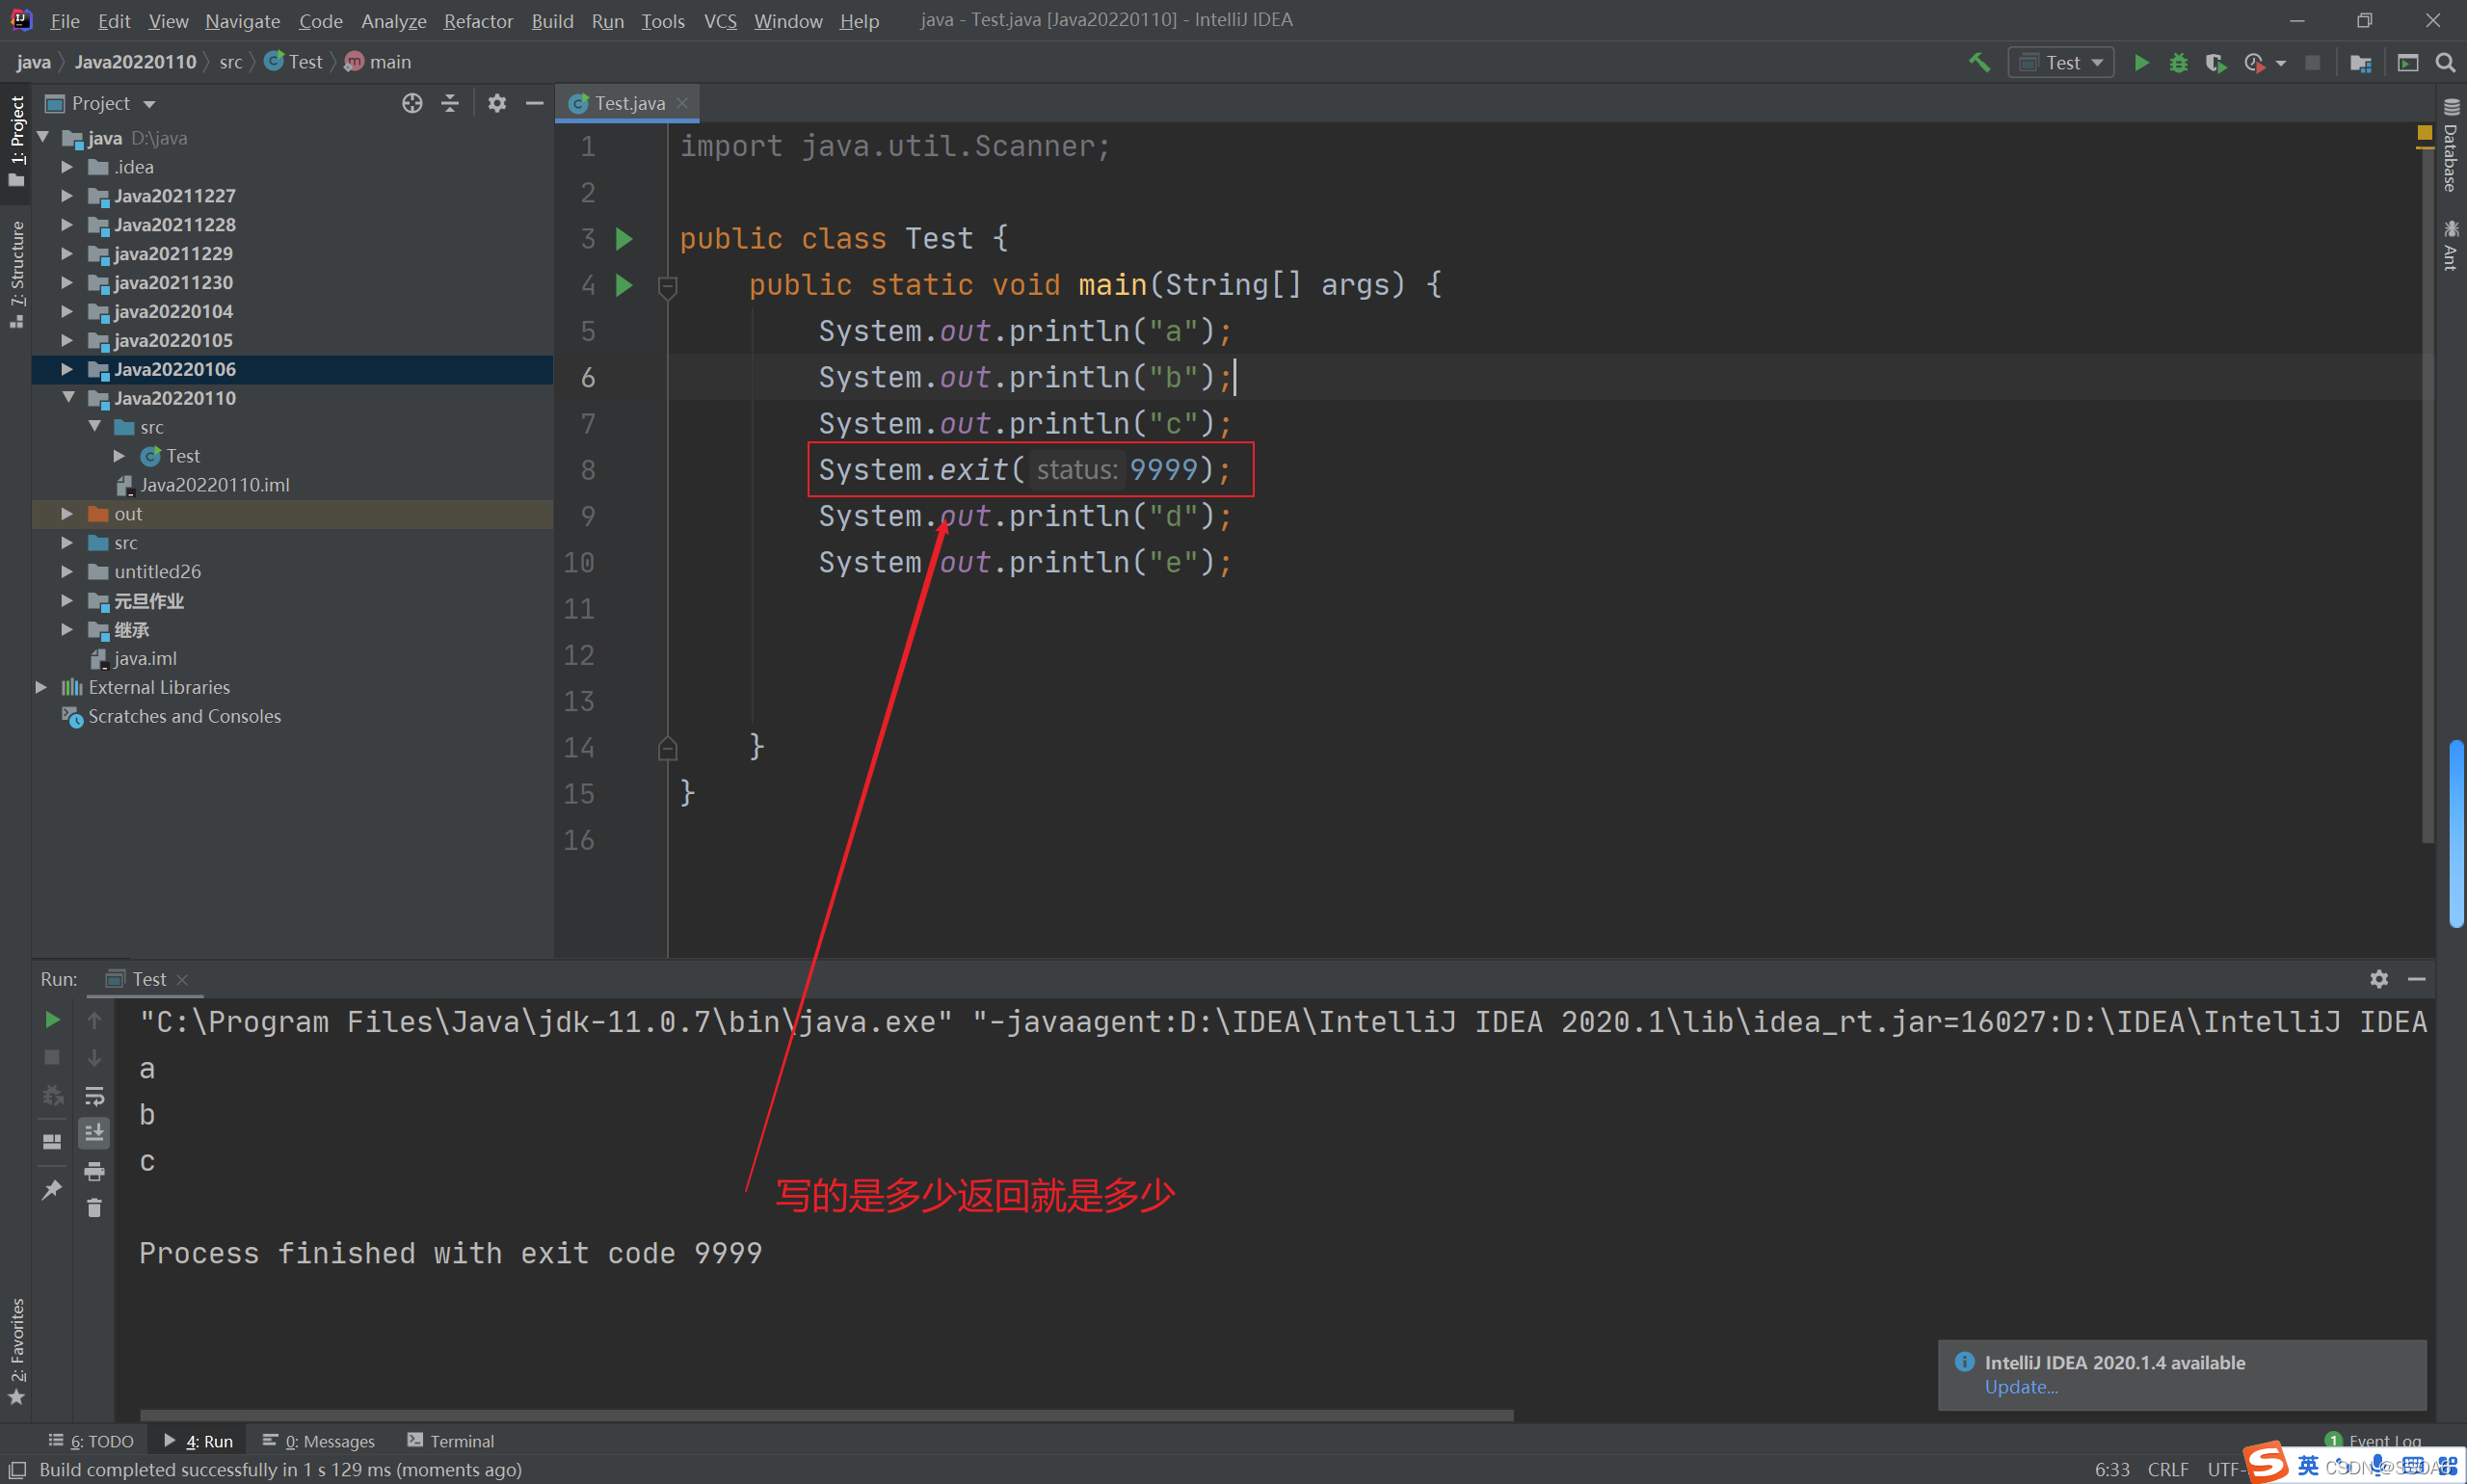Click the Up the Stack Trace arrow

[x=94, y=1020]
